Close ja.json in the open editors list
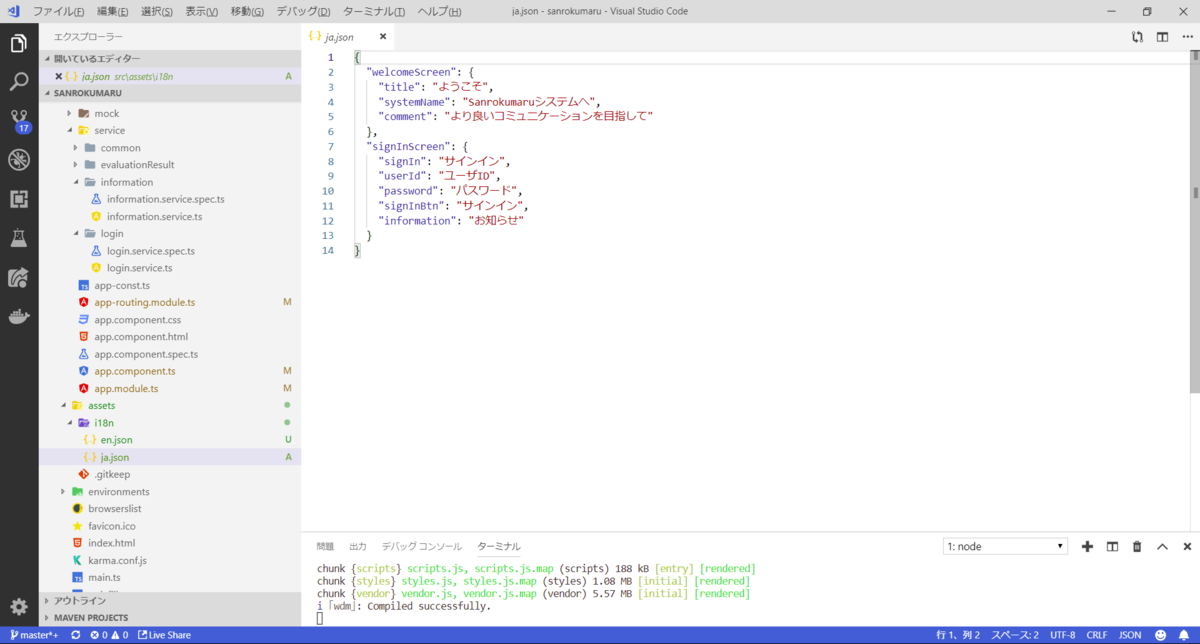Image resolution: width=1200 pixels, height=644 pixels. 58,76
